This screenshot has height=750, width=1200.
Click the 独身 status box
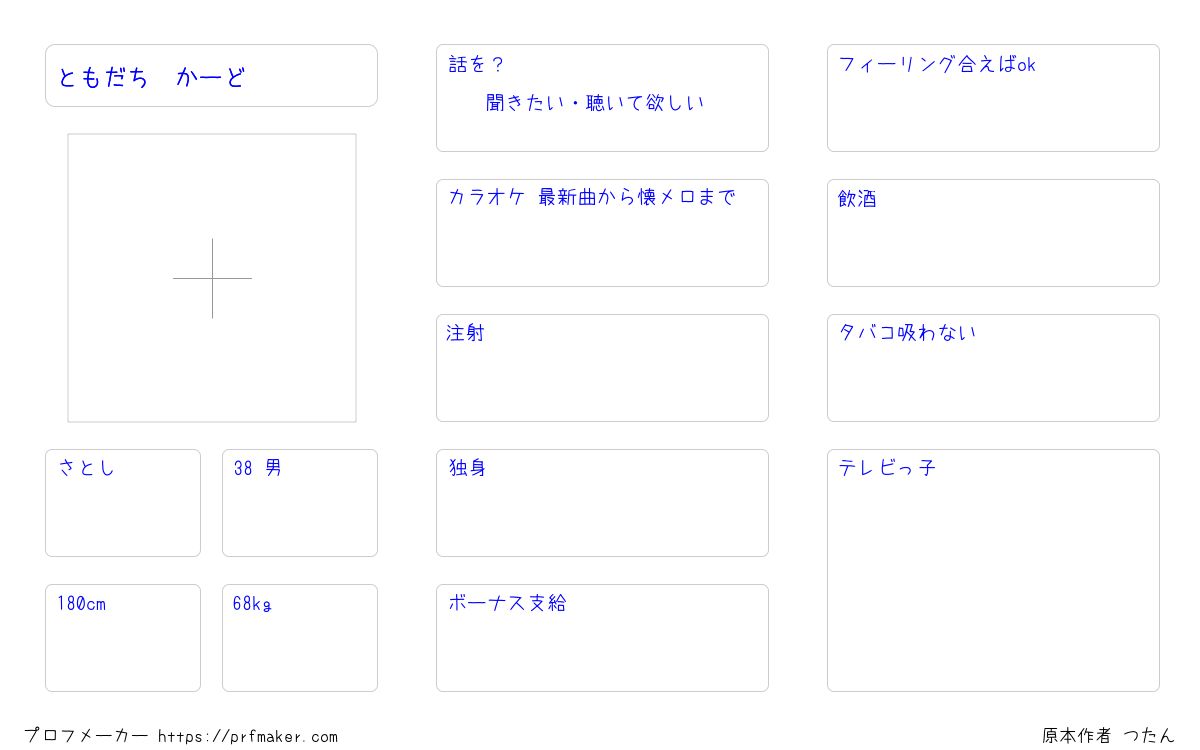[602, 503]
